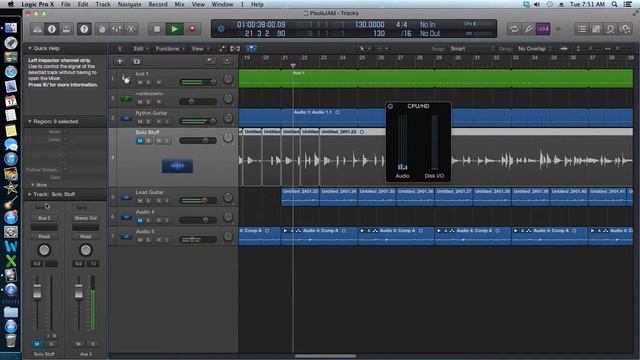Open the left-click pointer tool menu
Screen dimensions: 640x360
coord(364,49)
